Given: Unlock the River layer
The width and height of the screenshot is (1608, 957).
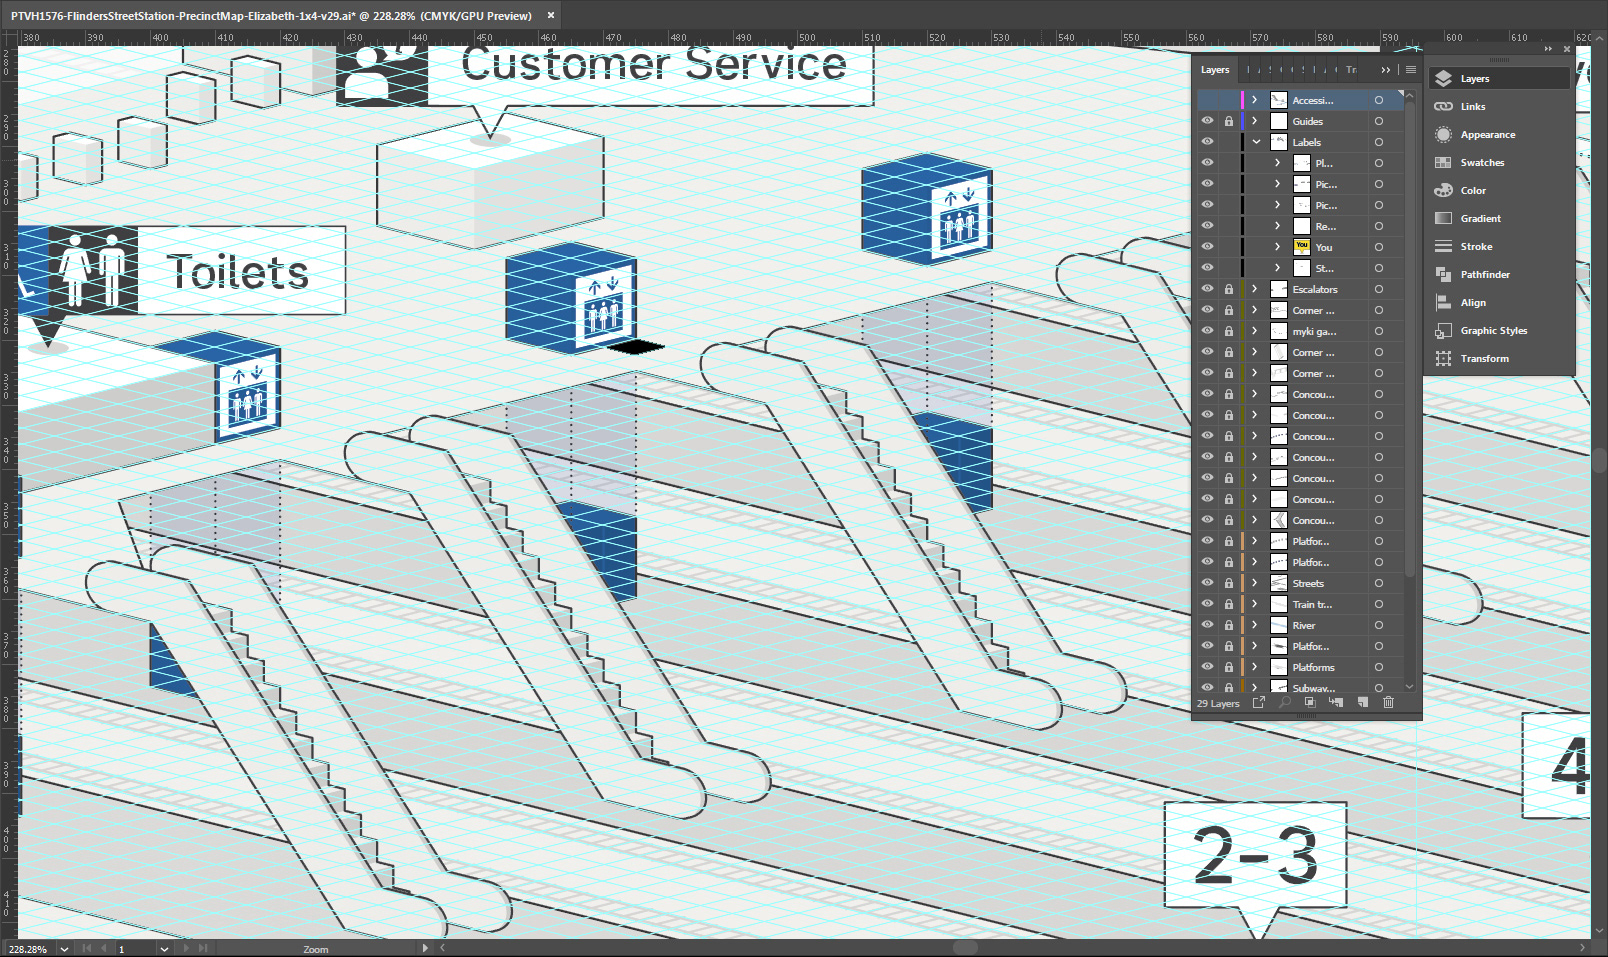Looking at the screenshot, I should (1229, 625).
